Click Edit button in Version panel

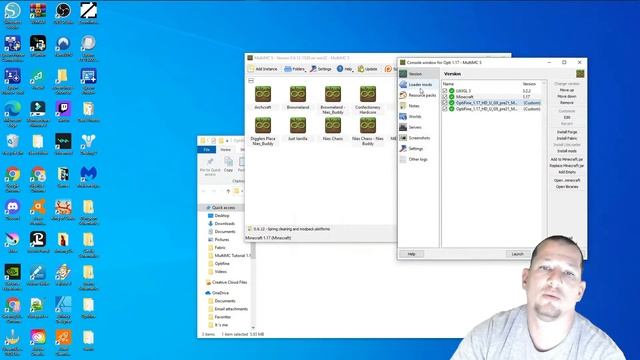(x=567, y=117)
